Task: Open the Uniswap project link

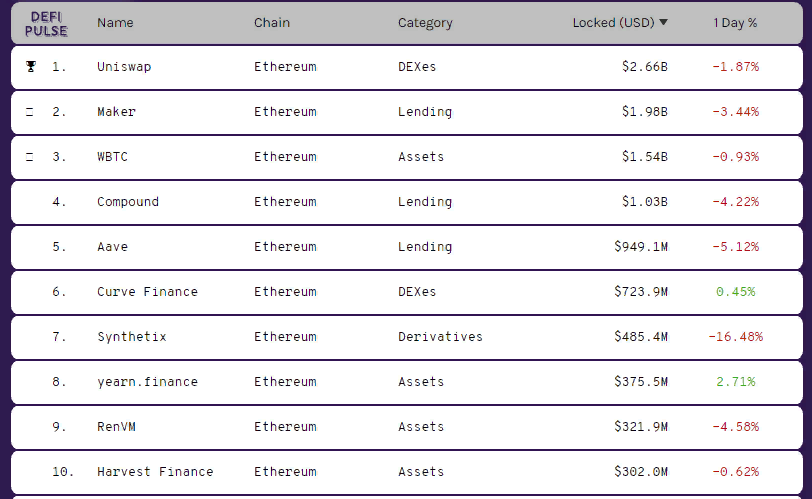Action: point(124,67)
